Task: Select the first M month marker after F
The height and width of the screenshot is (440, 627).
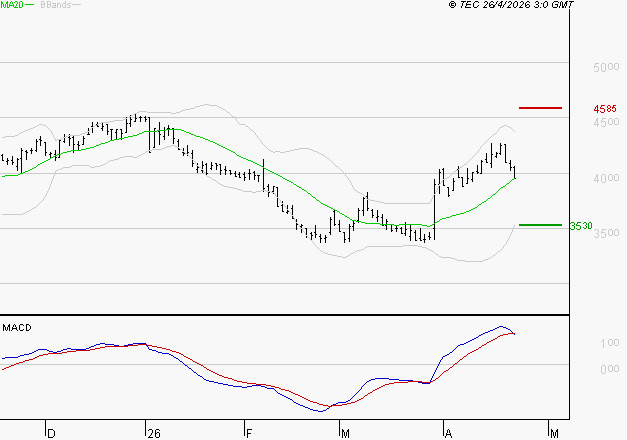Action: (x=345, y=434)
